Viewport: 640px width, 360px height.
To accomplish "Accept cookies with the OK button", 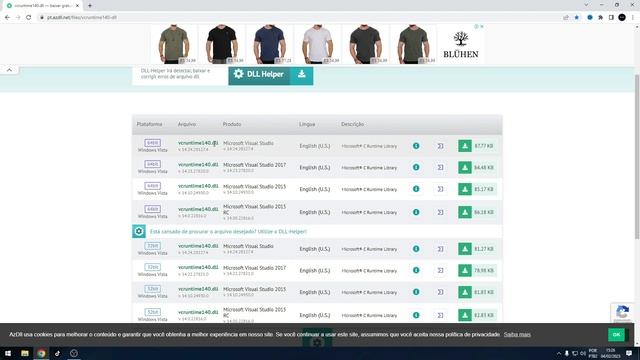I will [x=616, y=334].
